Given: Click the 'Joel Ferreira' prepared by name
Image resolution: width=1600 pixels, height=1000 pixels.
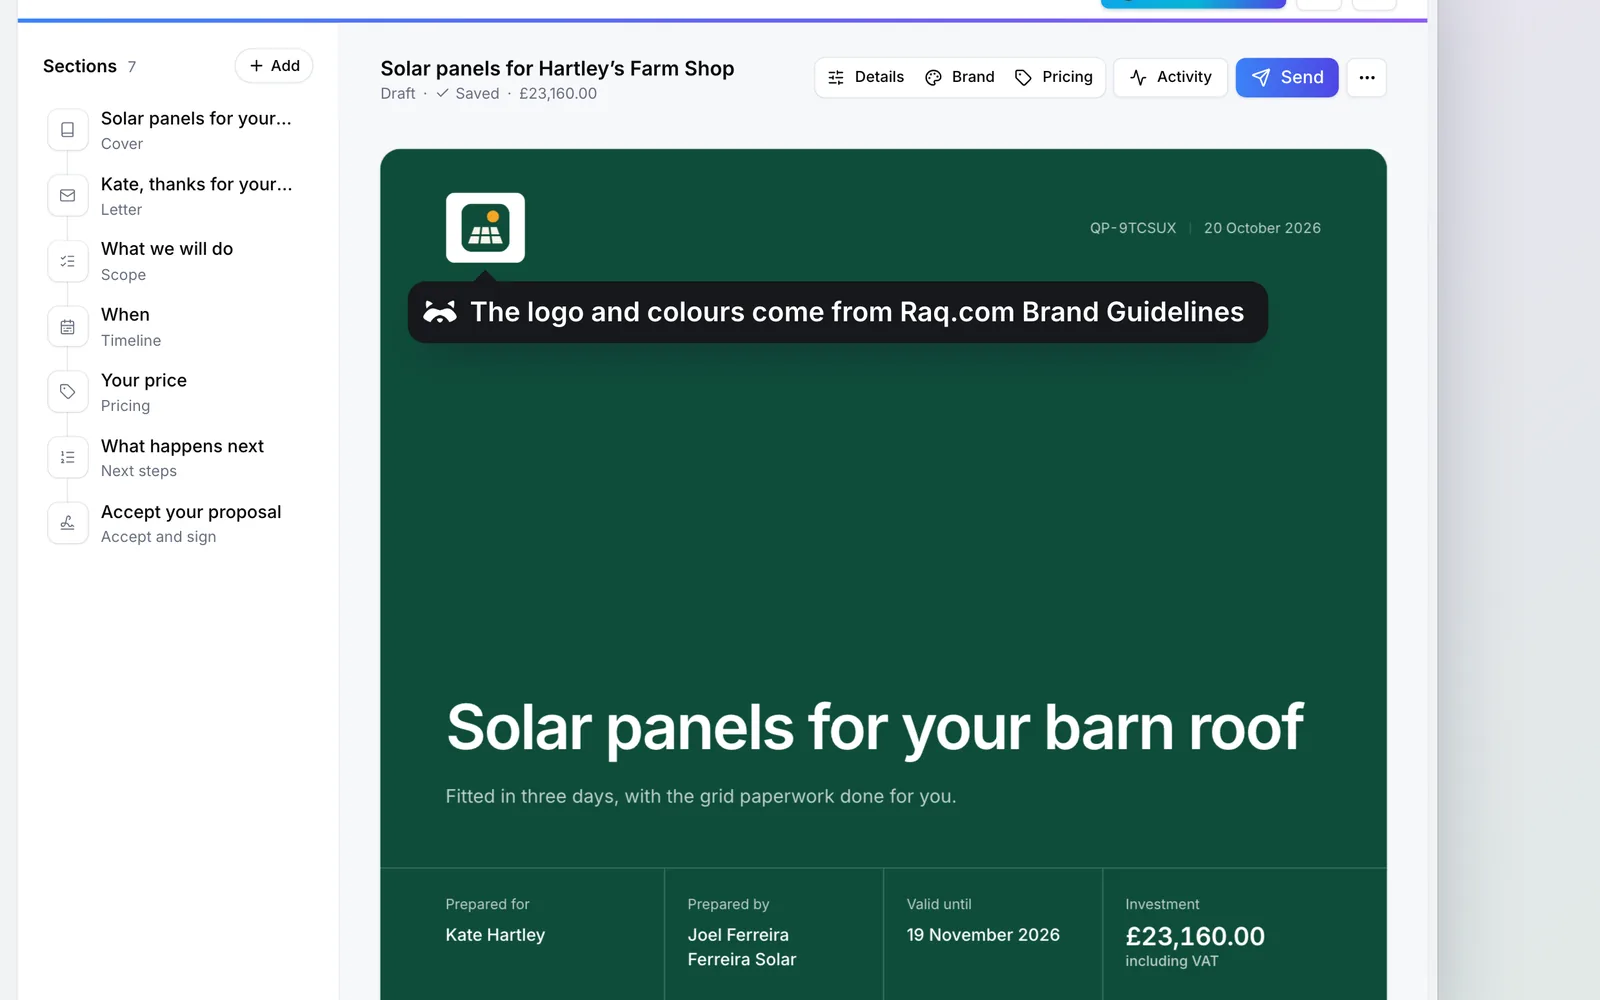Looking at the screenshot, I should pos(738,935).
